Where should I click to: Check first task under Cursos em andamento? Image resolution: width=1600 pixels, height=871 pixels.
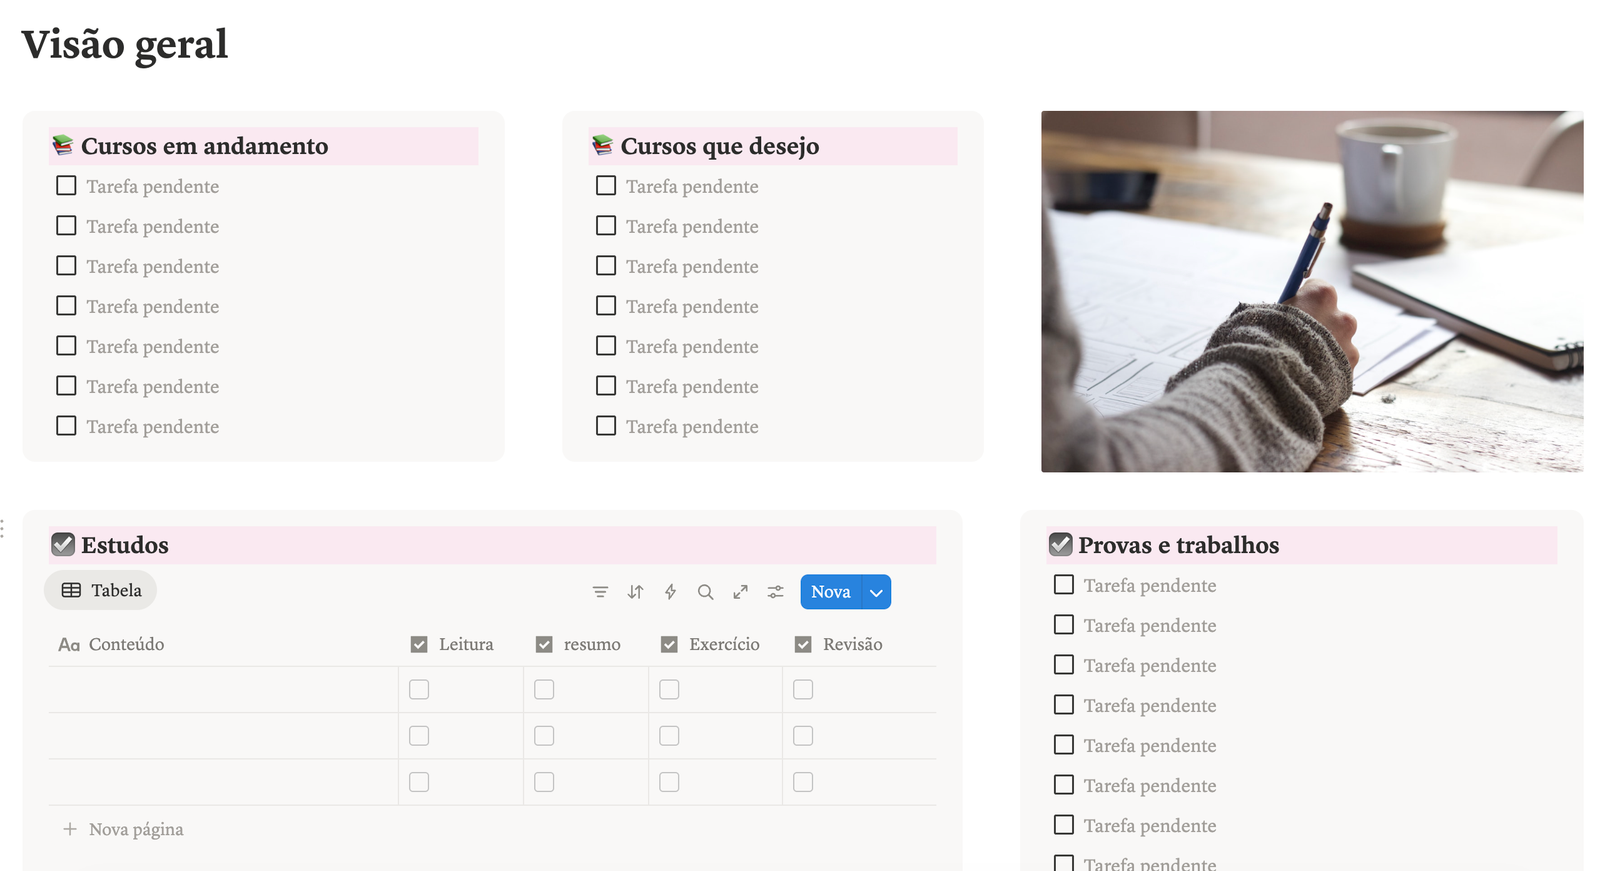point(66,186)
